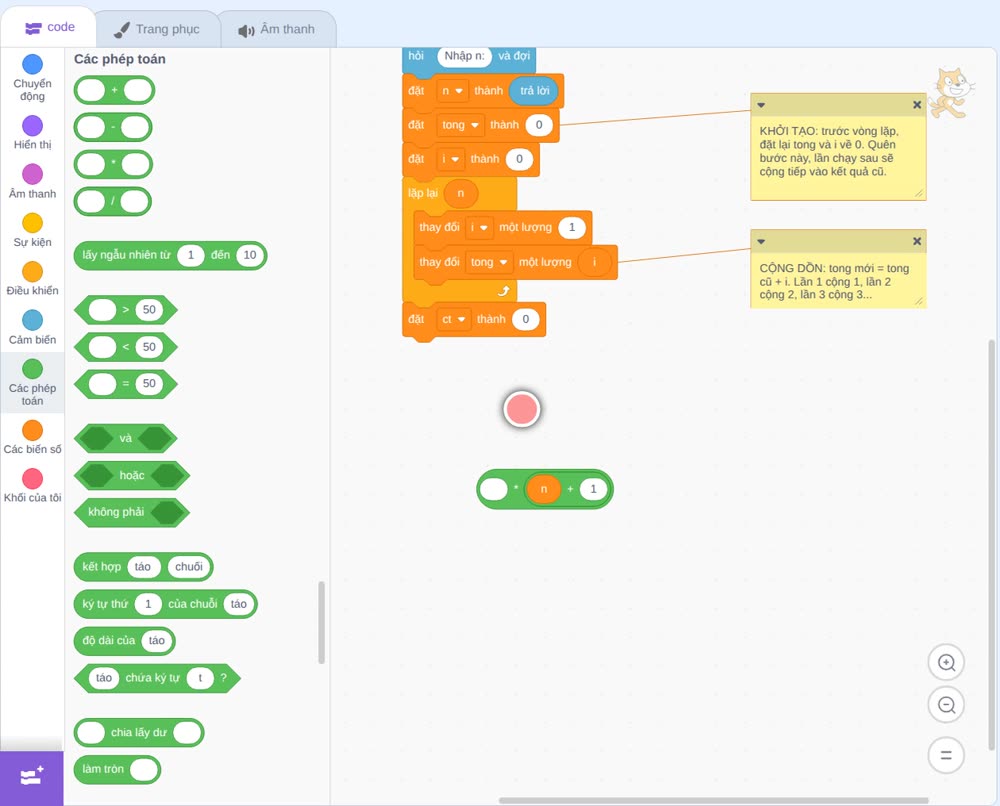Select the Chuyển động category circle
This screenshot has width=1000, height=806.
pyautogui.click(x=33, y=64)
